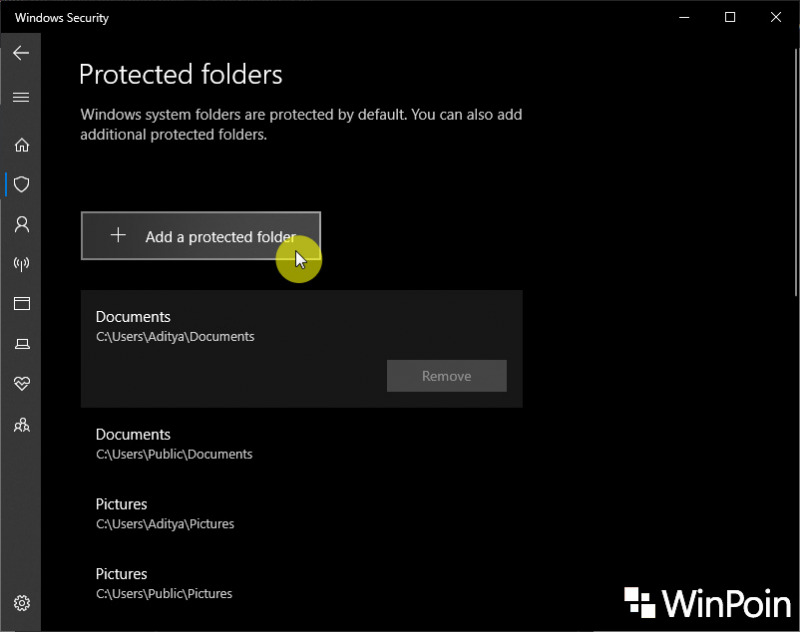
Task: Select the C:\Users\Public\Pictures folder entry
Action: [302, 584]
